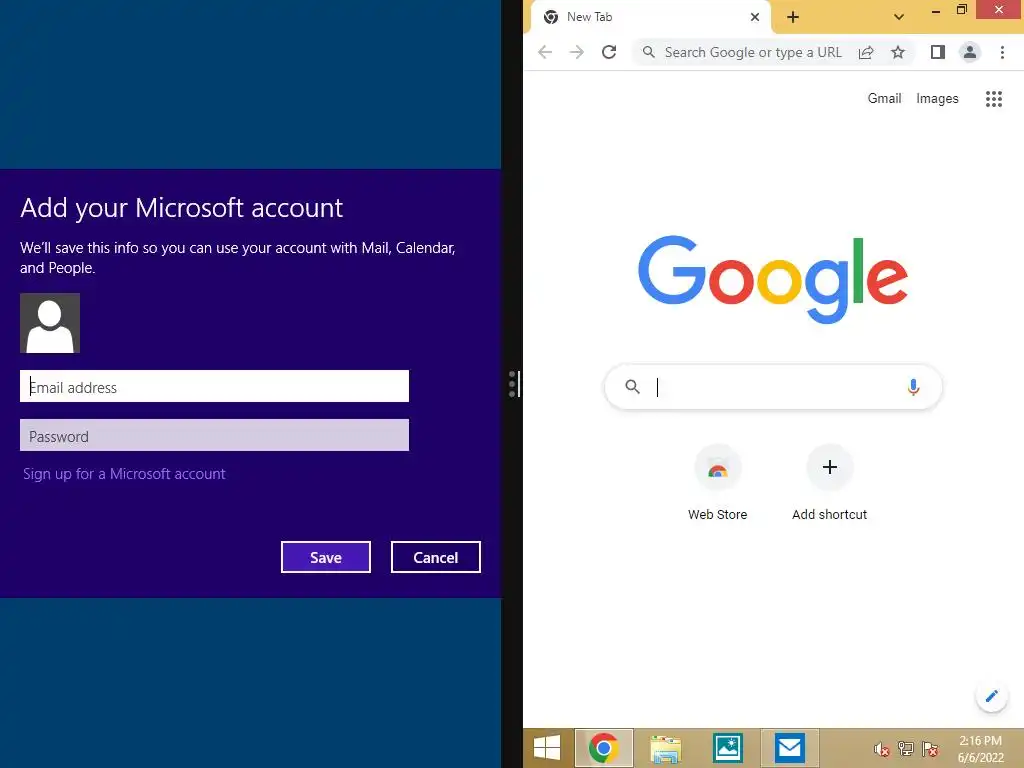The image size is (1024, 768).
Task: Click the Google logo
Action: tap(773, 280)
